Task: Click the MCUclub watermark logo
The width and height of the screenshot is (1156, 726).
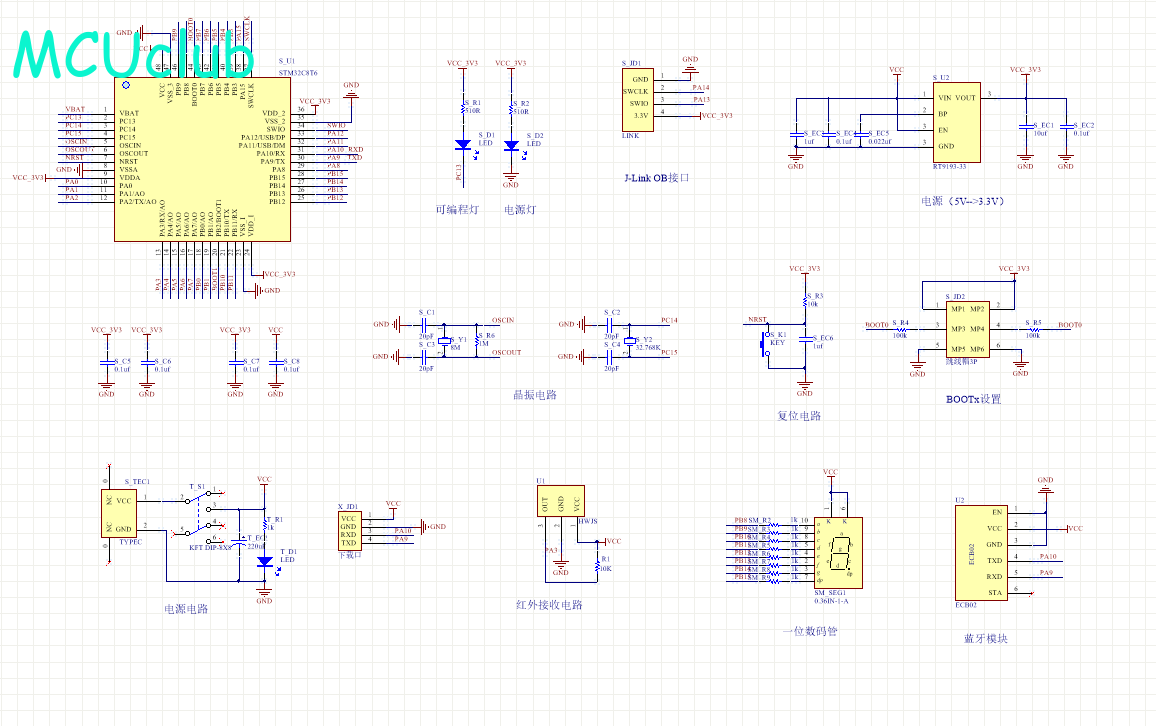Action: [134, 55]
